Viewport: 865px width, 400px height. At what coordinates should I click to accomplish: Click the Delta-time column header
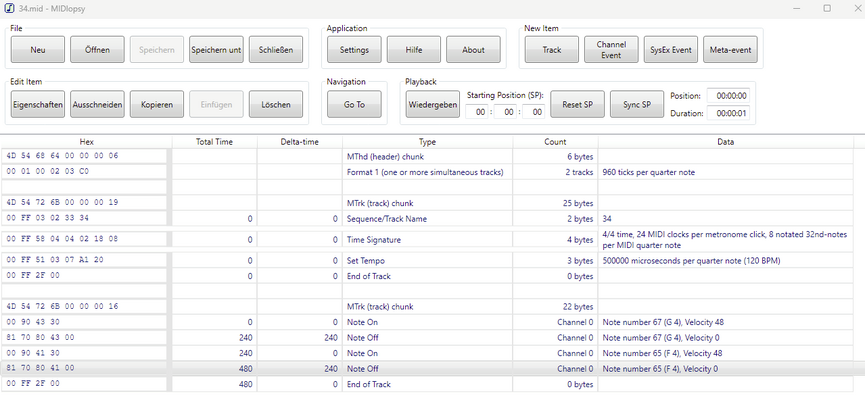pyautogui.click(x=299, y=142)
